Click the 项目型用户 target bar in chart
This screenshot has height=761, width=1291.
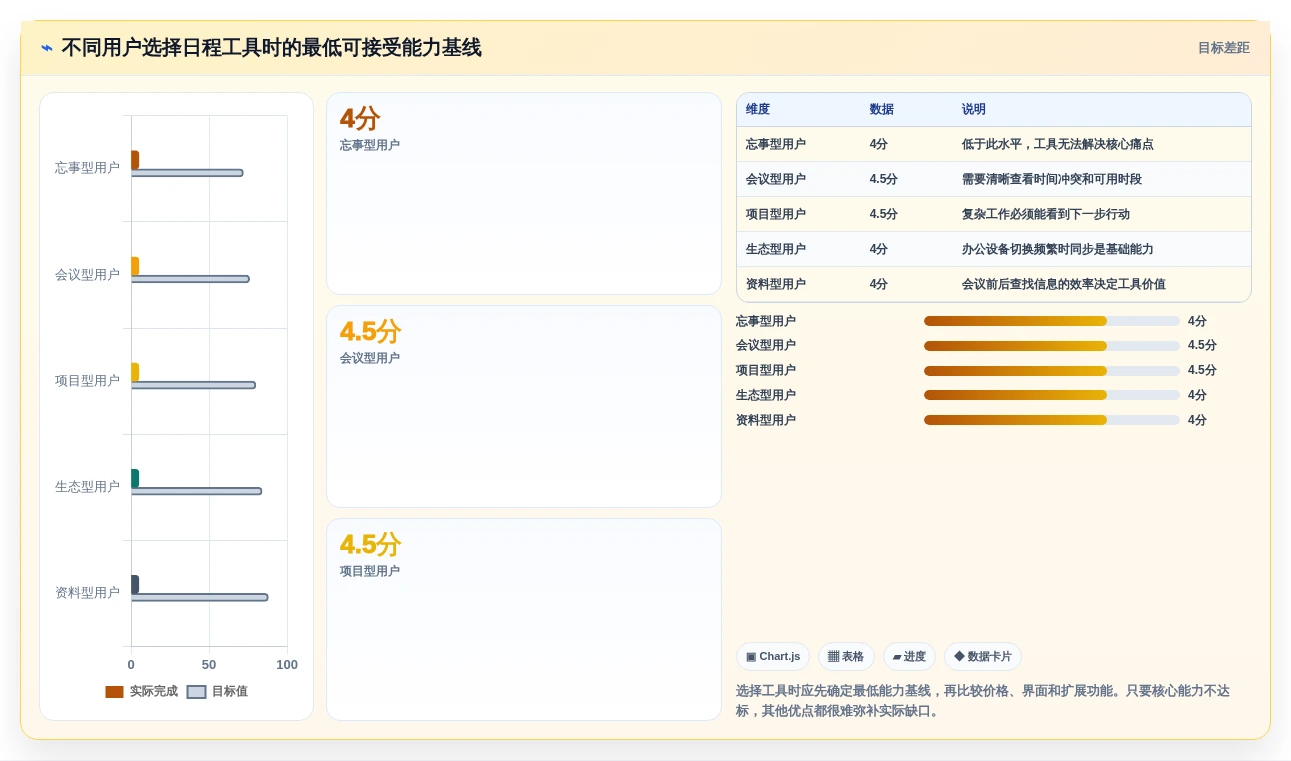click(x=193, y=385)
